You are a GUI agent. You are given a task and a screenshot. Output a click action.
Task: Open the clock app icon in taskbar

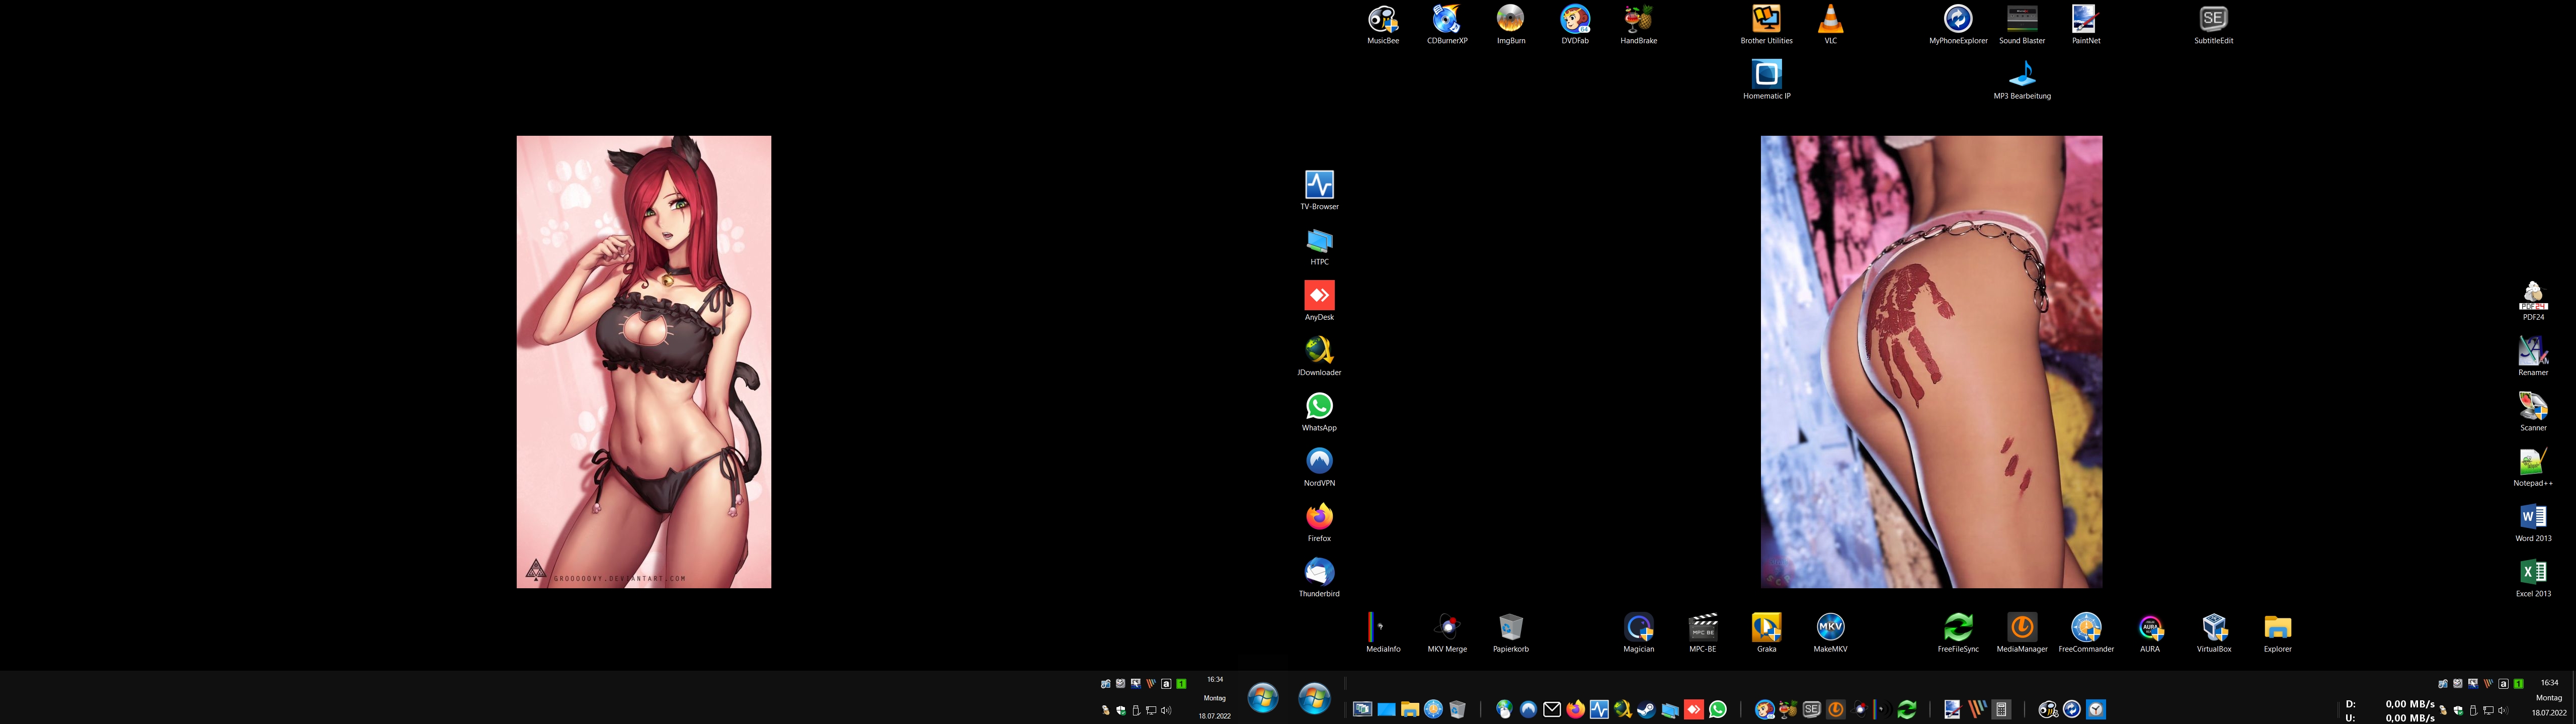(2096, 709)
